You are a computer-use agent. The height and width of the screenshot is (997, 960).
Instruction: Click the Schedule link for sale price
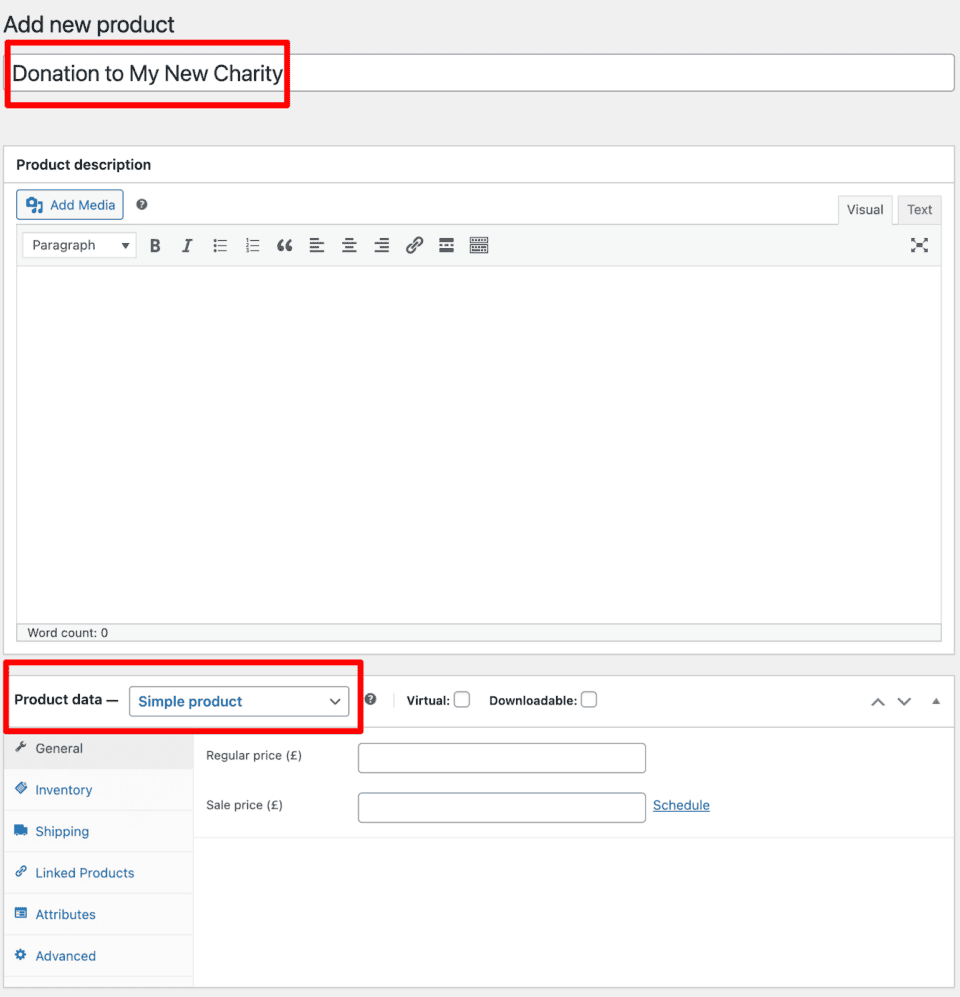point(681,806)
